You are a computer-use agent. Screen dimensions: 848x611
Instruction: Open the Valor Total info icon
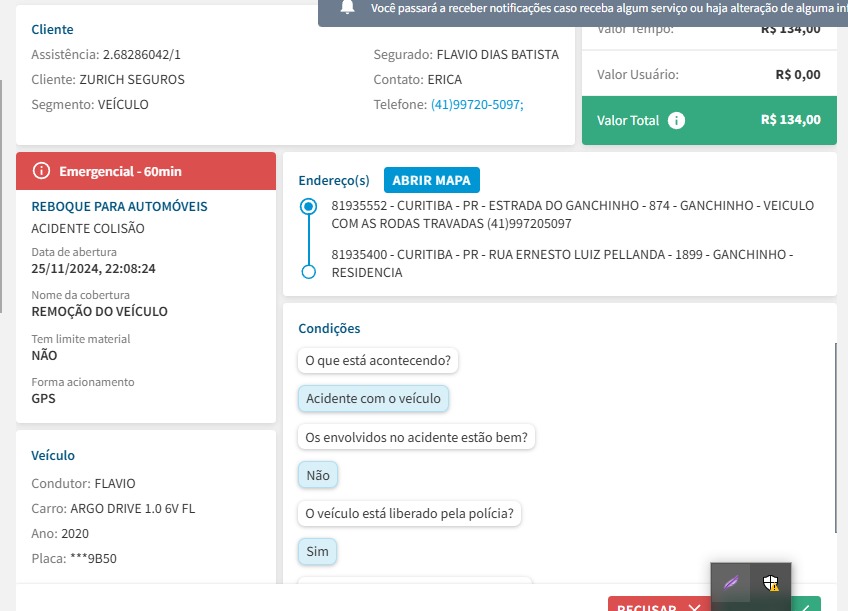tap(676, 120)
